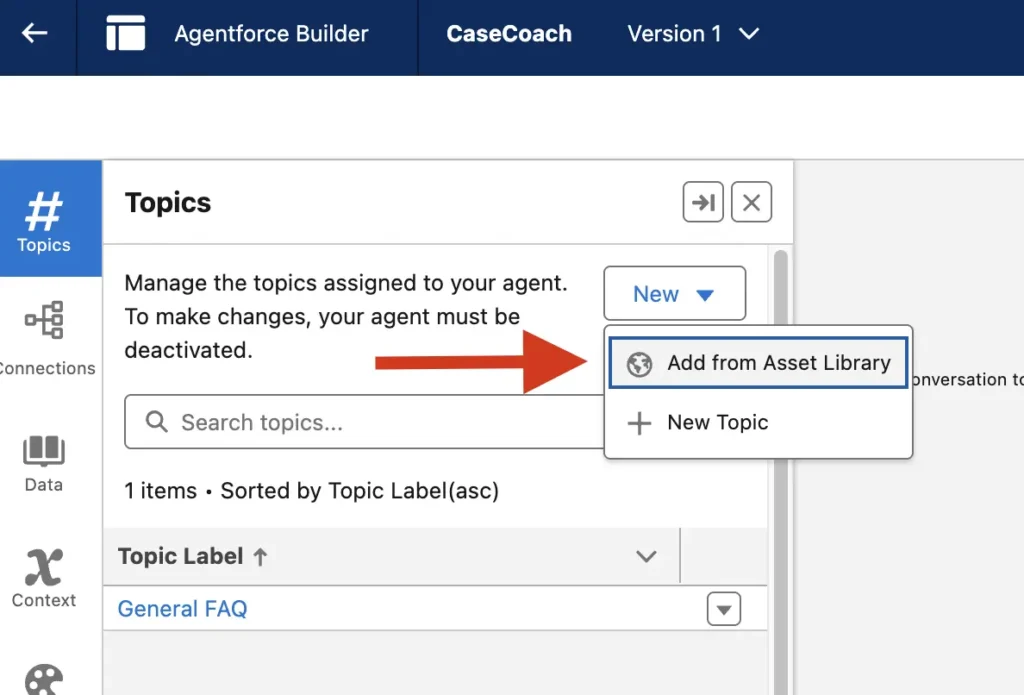The image size is (1024, 695).
Task: Open the Version 1 dropdown
Action: coord(693,34)
